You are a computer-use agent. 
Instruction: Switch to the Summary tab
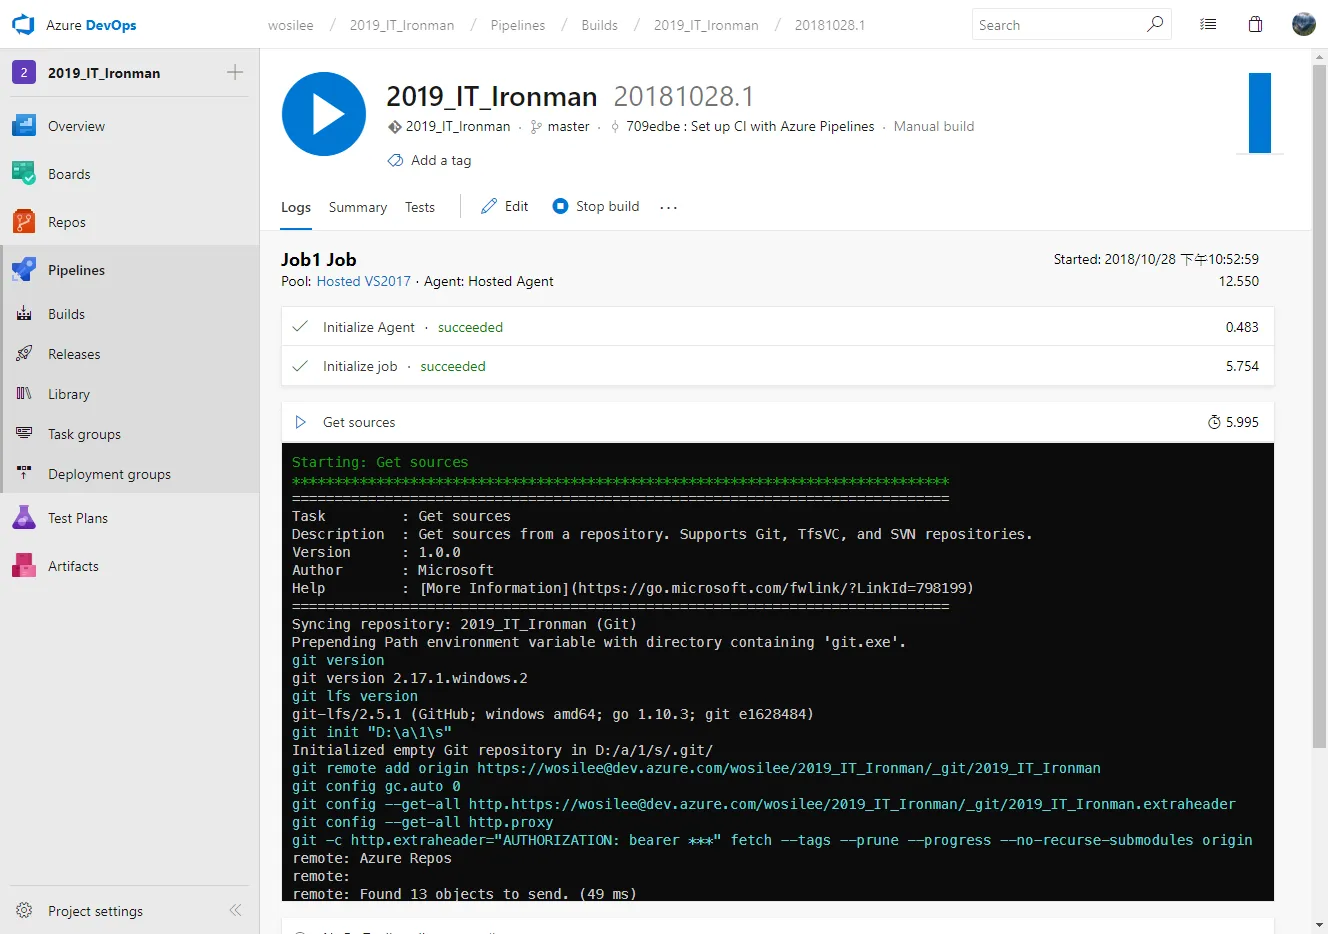tap(357, 206)
